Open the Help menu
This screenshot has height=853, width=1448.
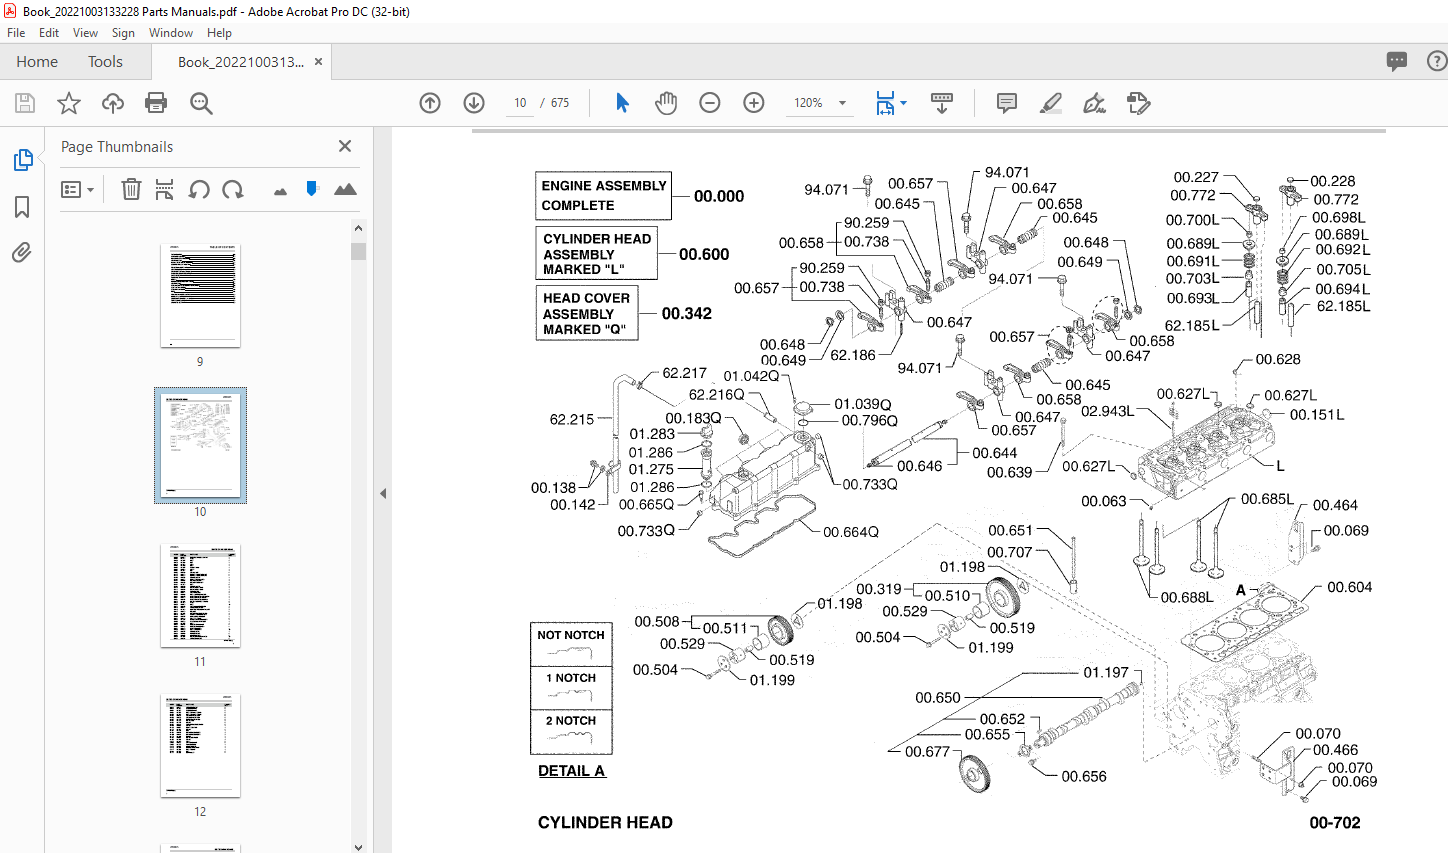coord(219,33)
